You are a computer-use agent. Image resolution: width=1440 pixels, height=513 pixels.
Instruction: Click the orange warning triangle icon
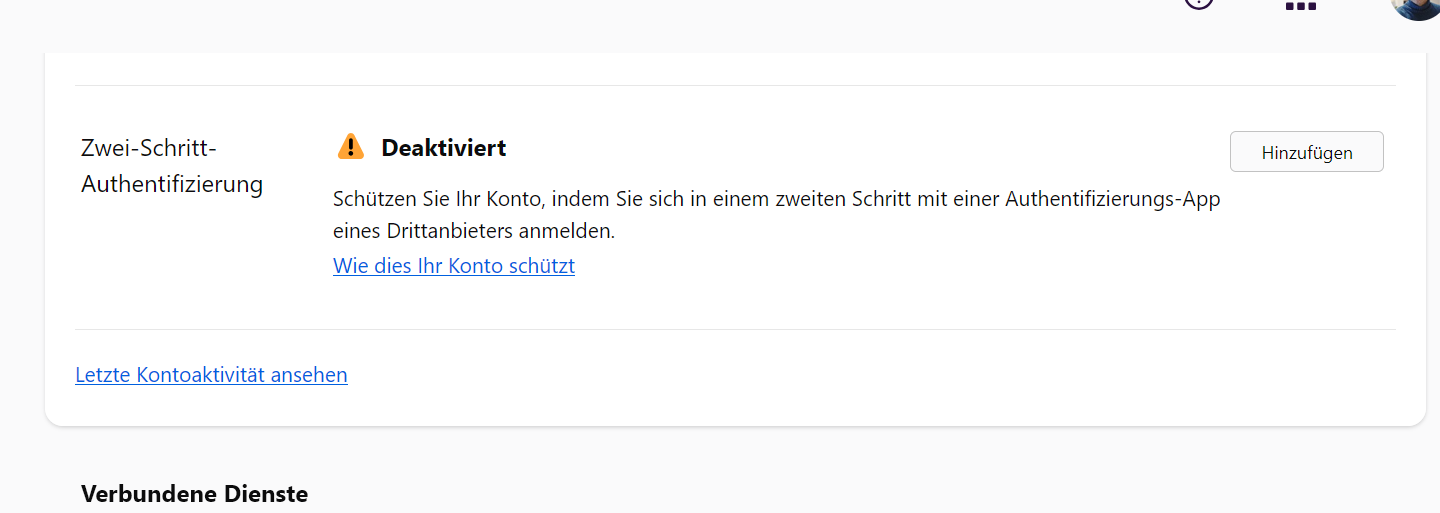[351, 147]
